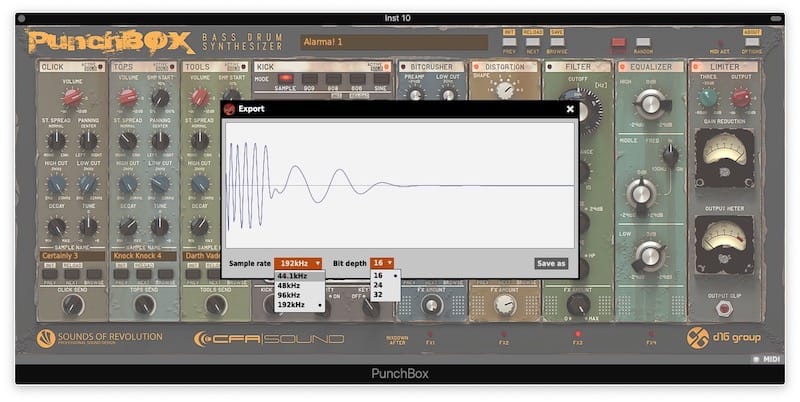Toggle the TOOLS module active LED
This screenshot has width=800, height=402.
[243, 67]
